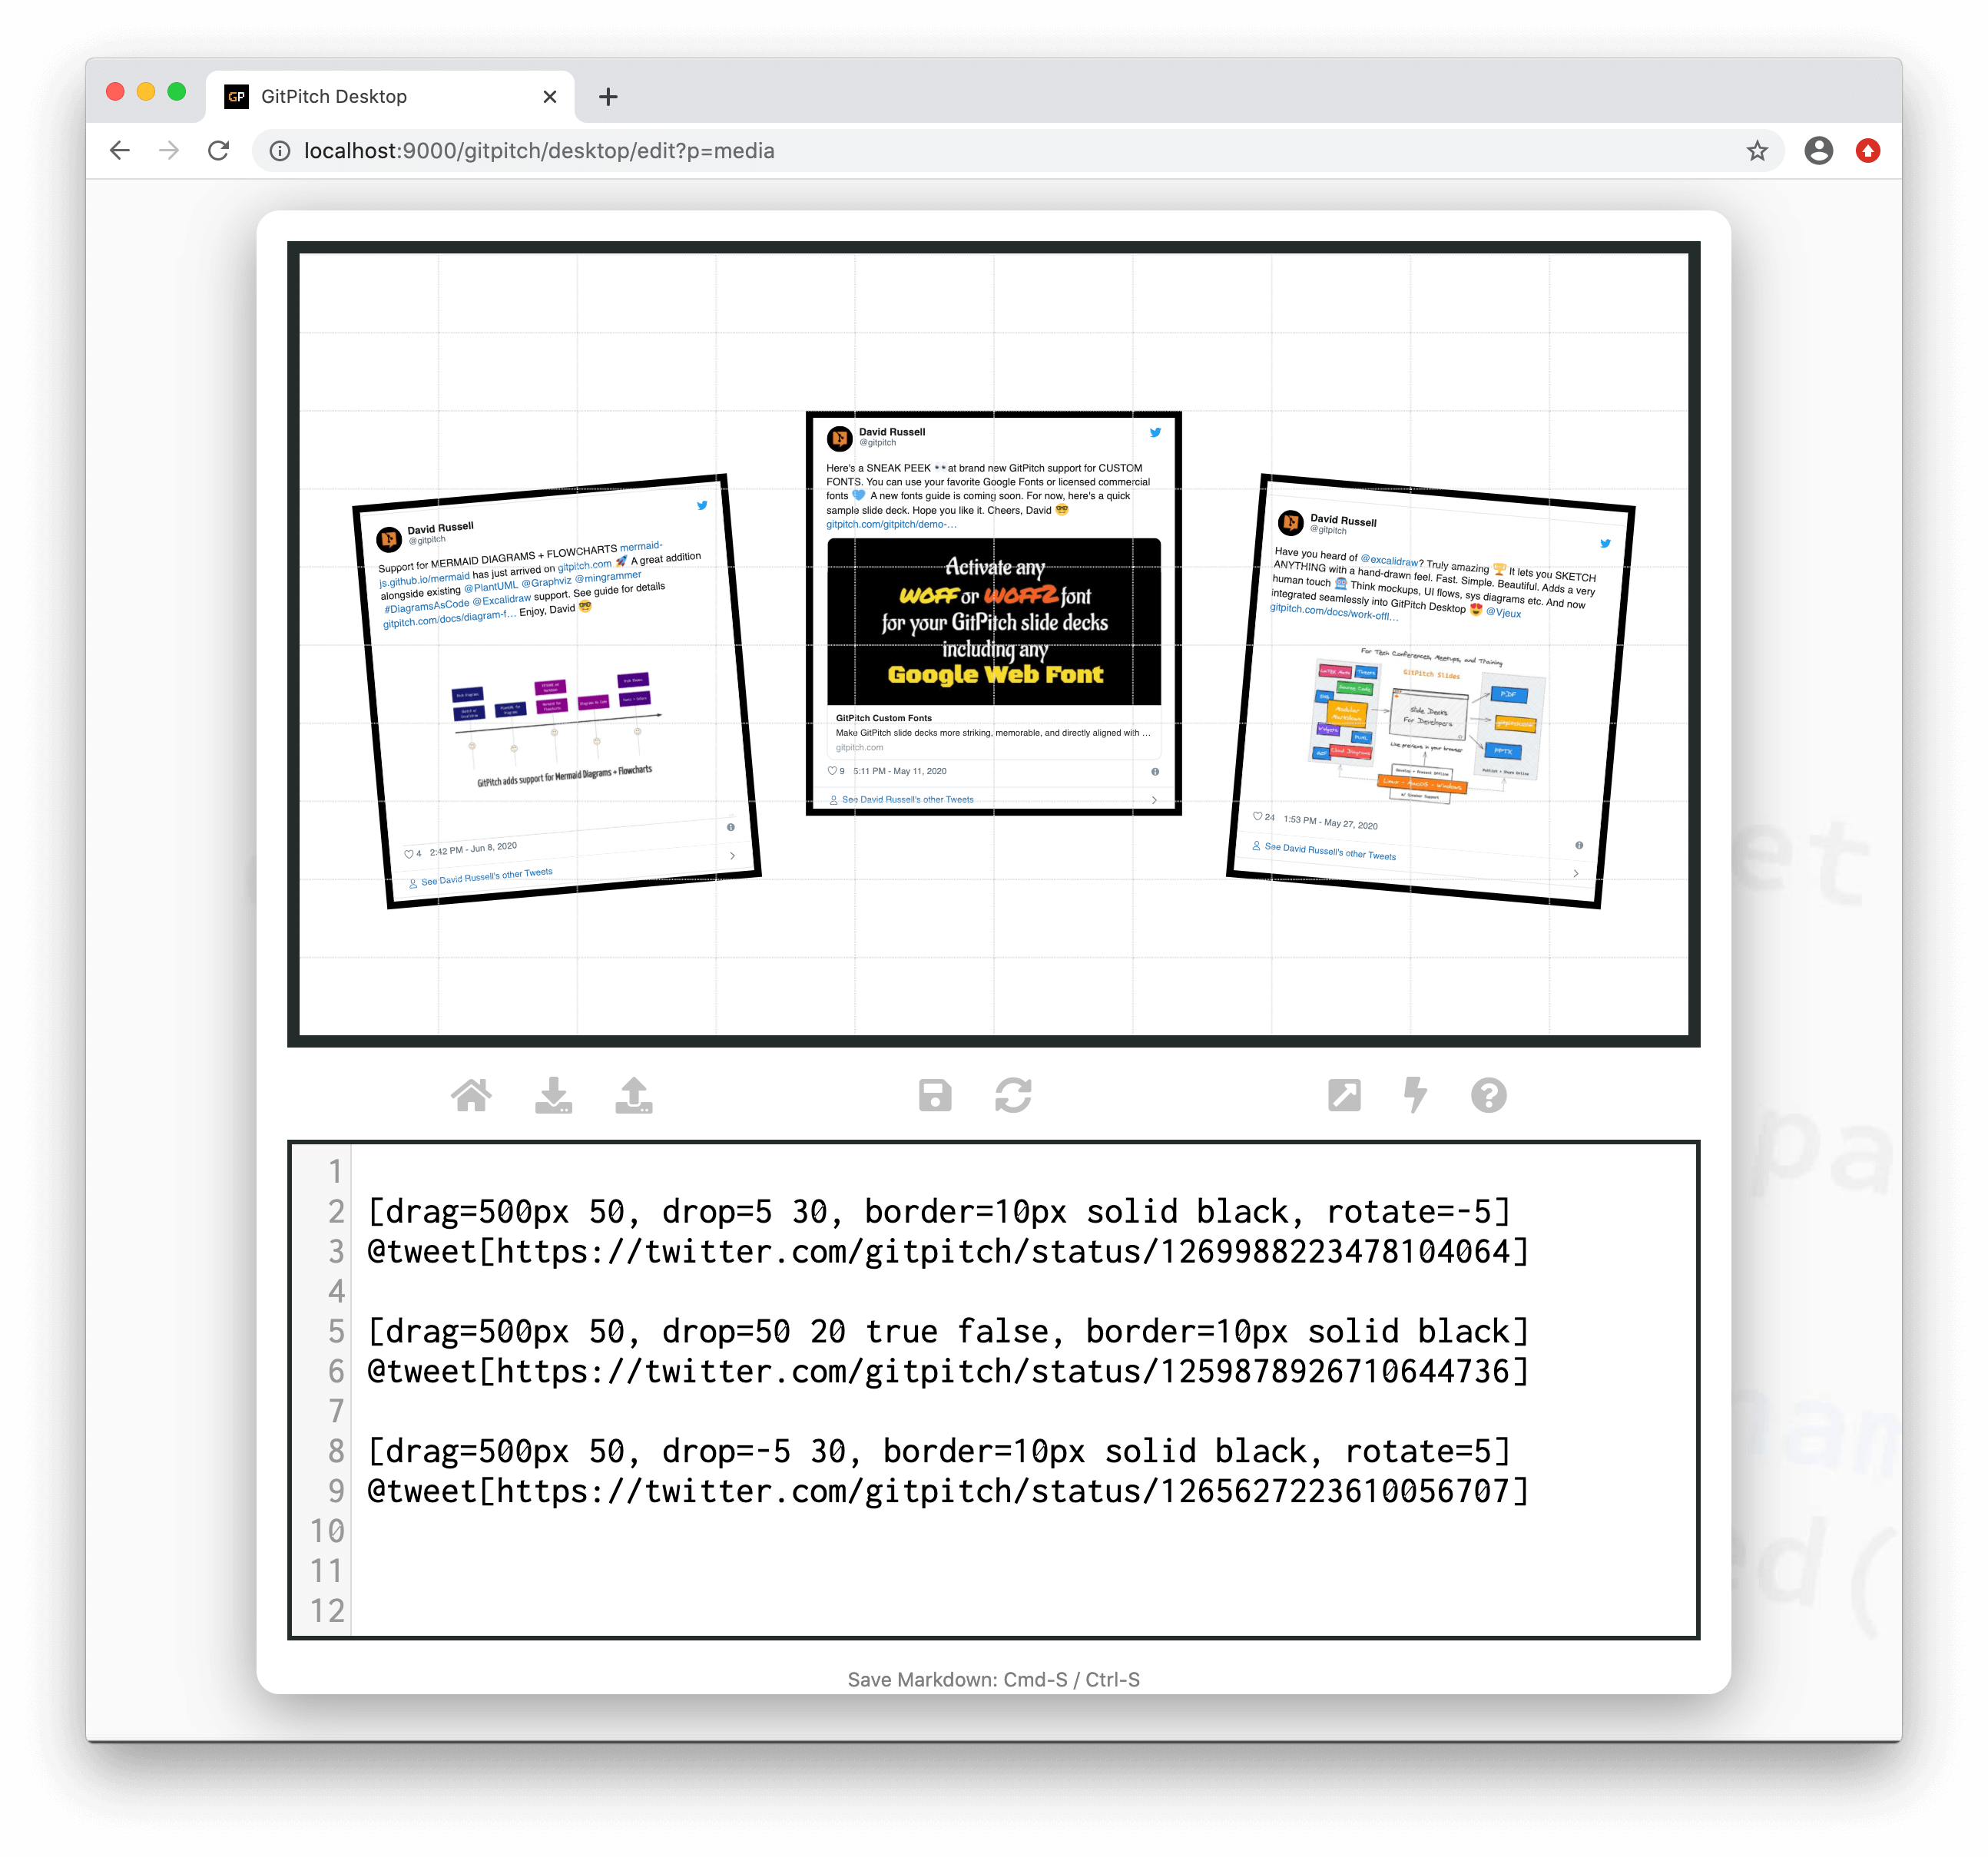
Task: Click editor line 8 rotate=5 text
Action: [1417, 1451]
